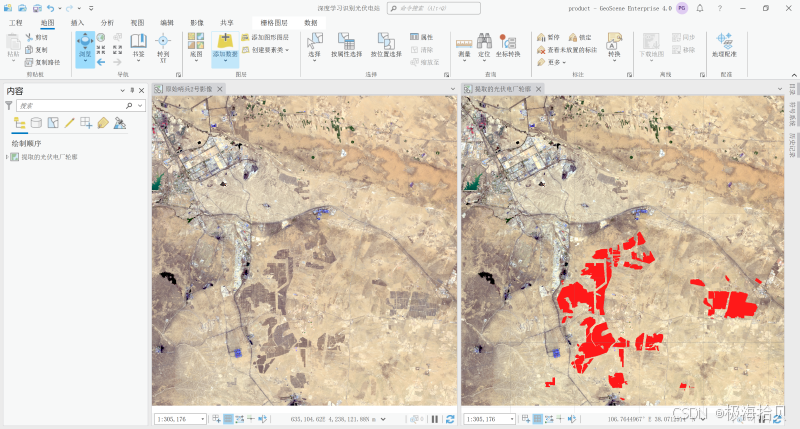Open the 栅格图层 (Raster Layer) contextual tab
The height and width of the screenshot is (429, 800).
[274, 23]
